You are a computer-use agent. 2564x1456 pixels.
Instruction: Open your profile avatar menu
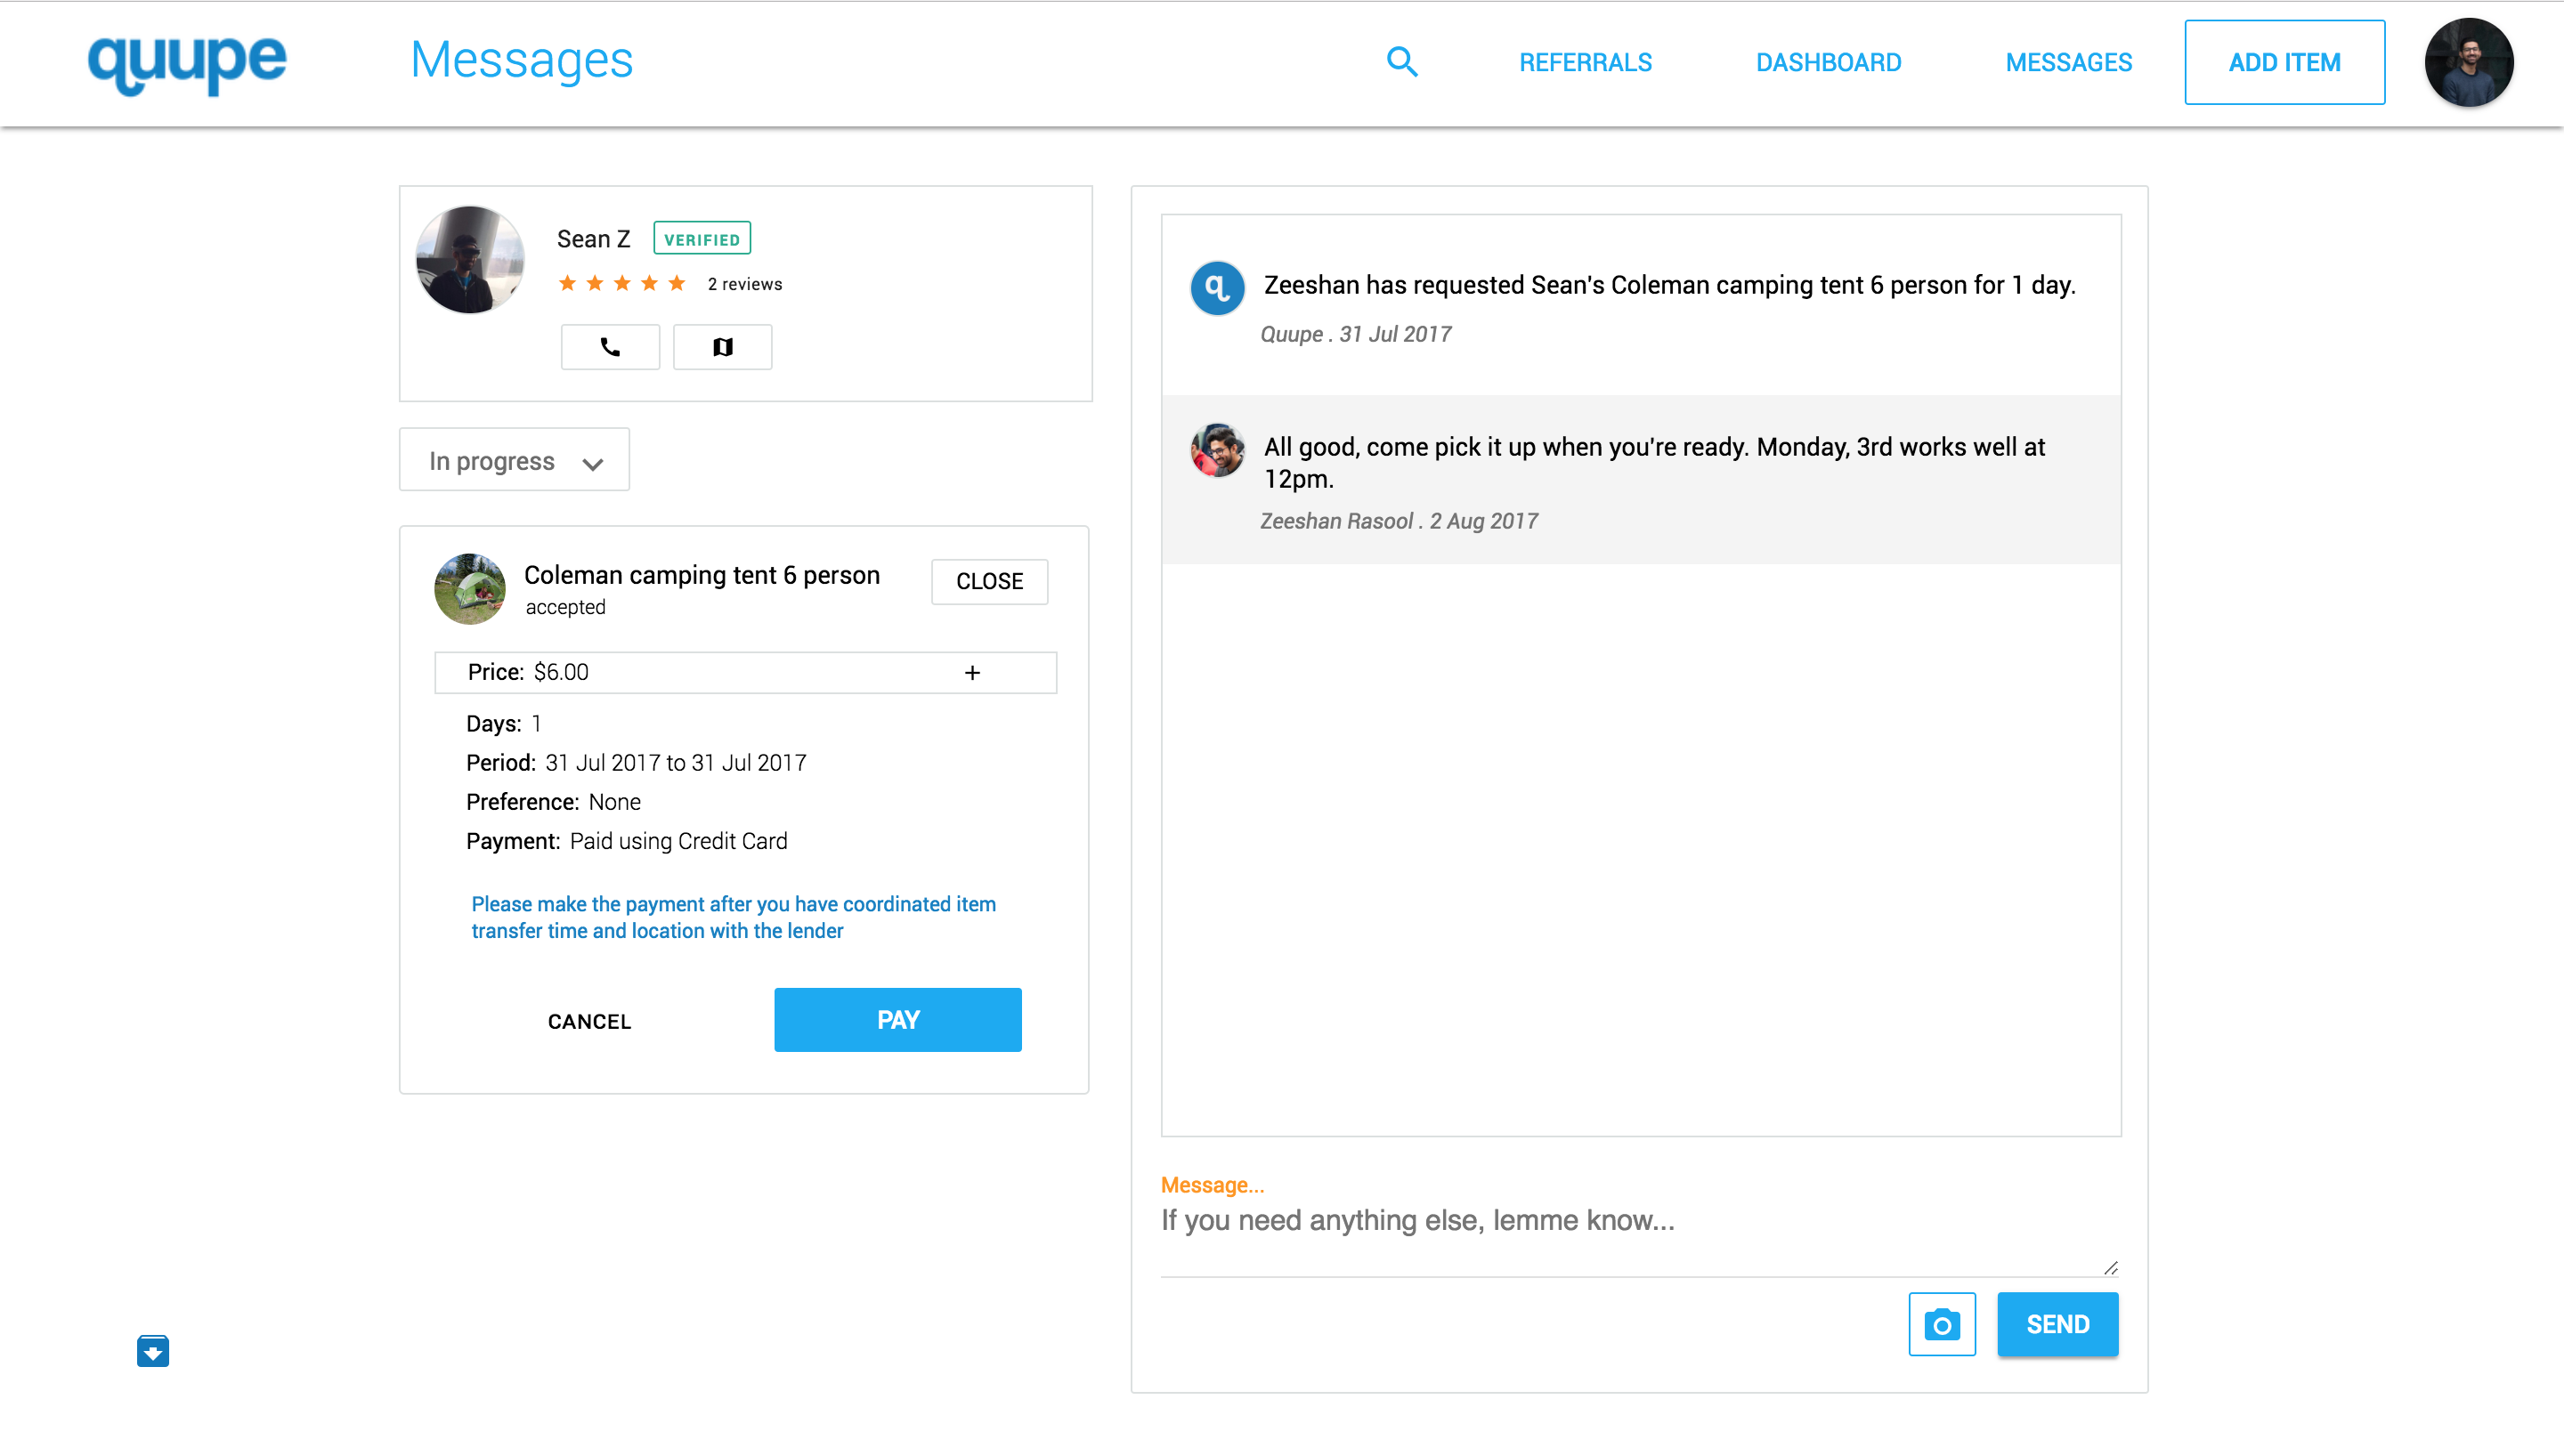click(x=2468, y=62)
